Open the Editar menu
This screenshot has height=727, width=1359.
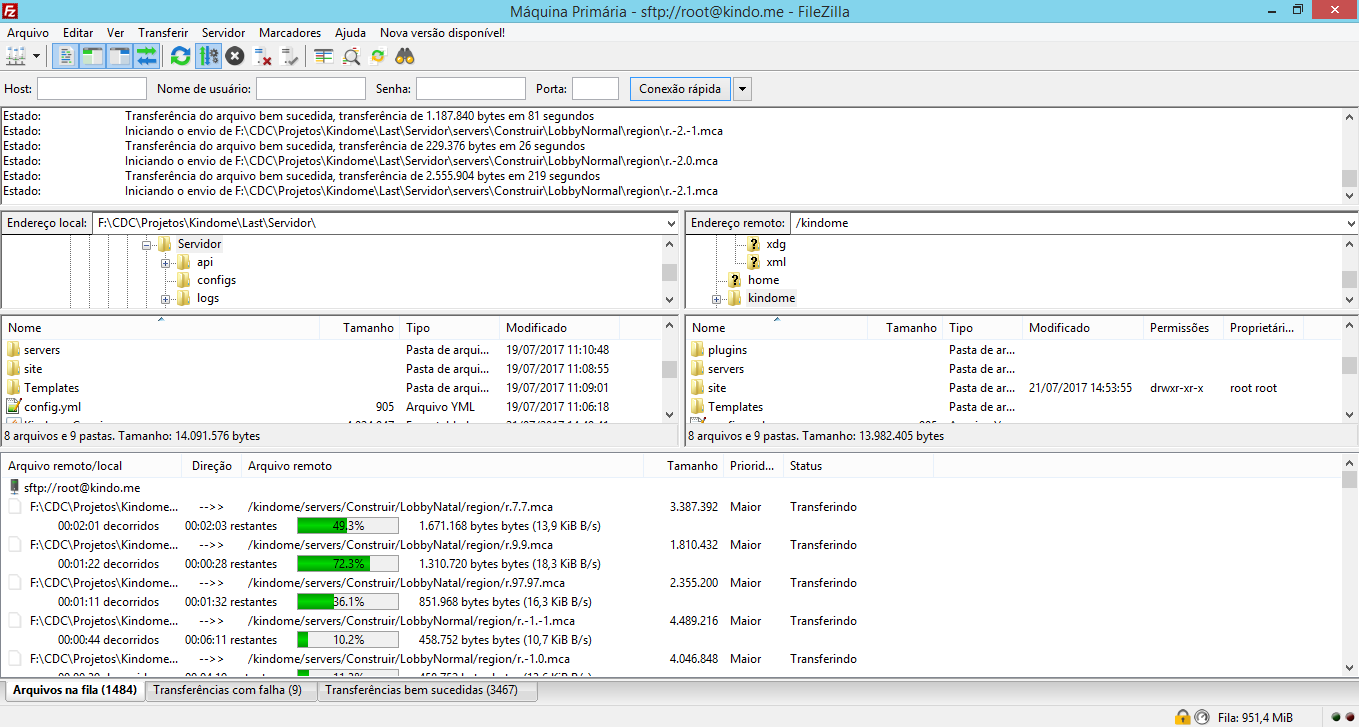click(78, 33)
